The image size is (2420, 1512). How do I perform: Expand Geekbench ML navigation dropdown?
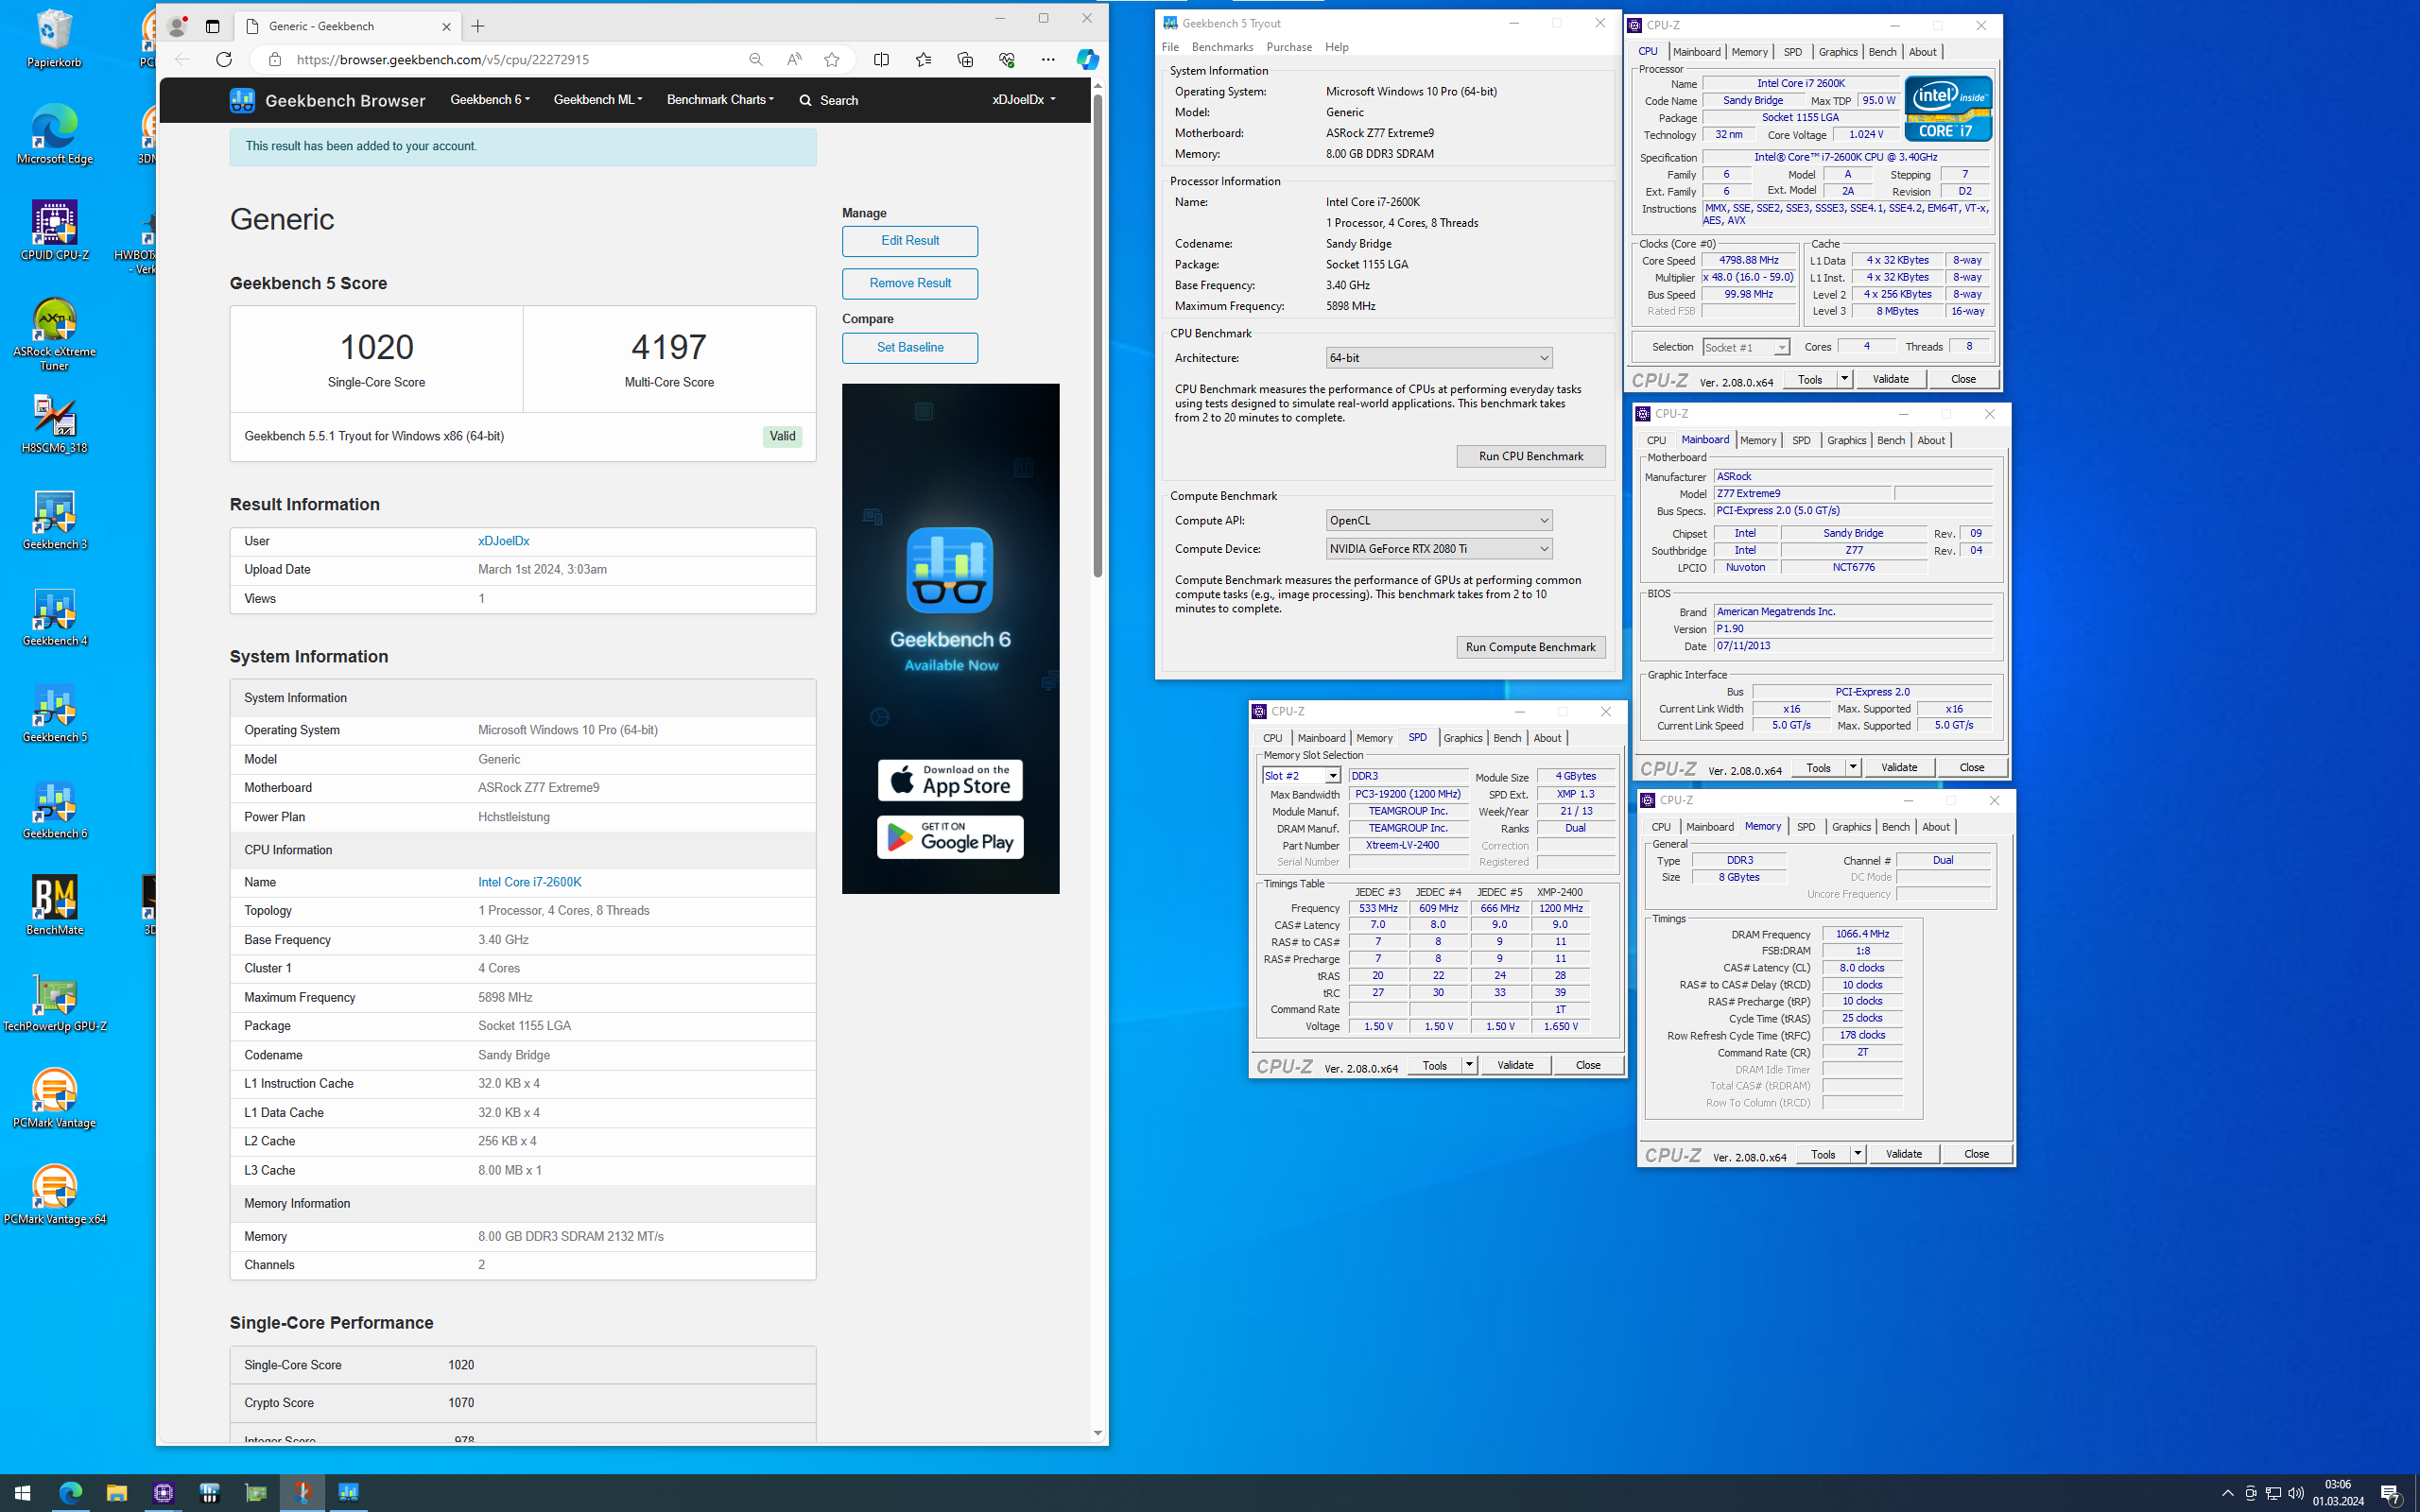tap(598, 100)
